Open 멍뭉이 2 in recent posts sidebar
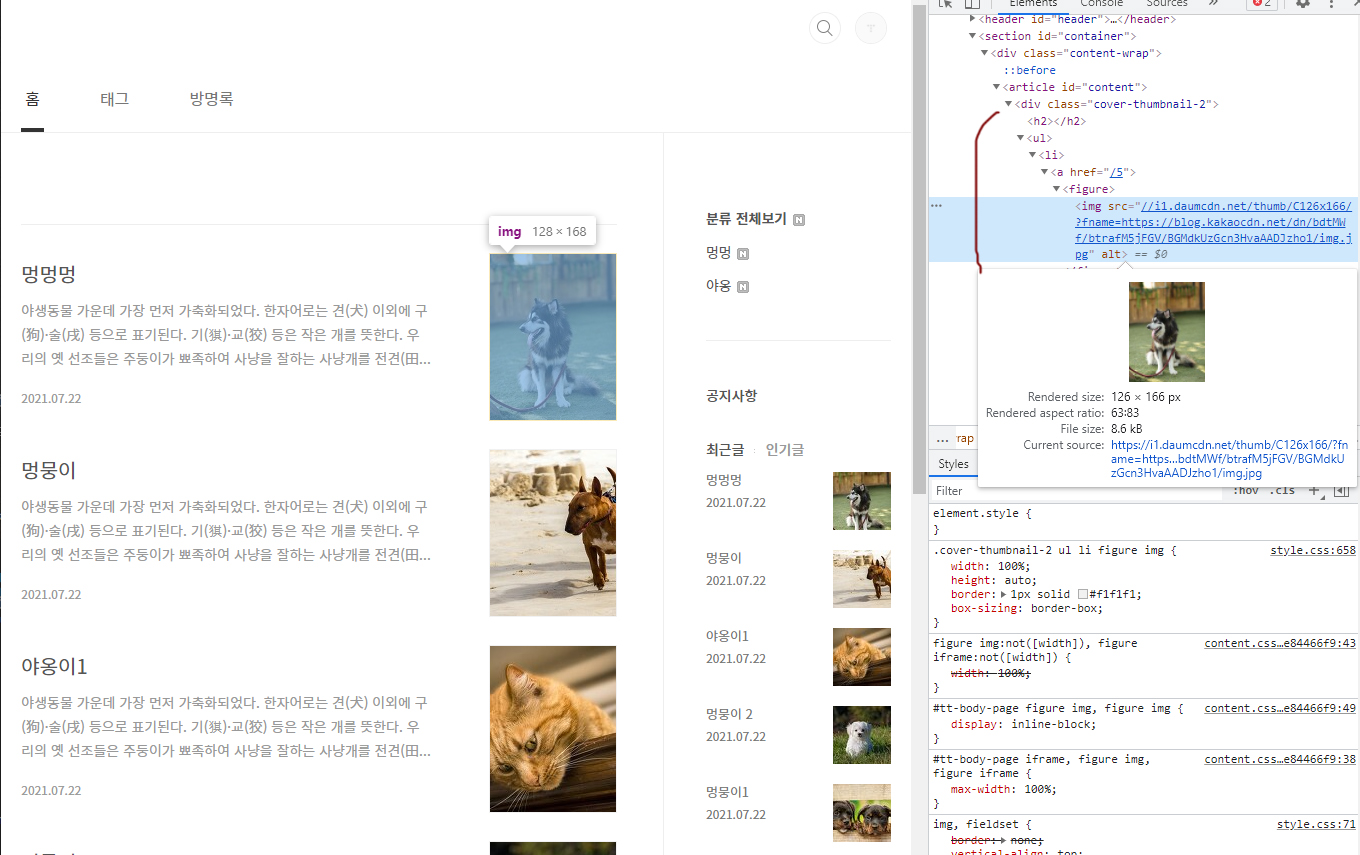 (729, 714)
